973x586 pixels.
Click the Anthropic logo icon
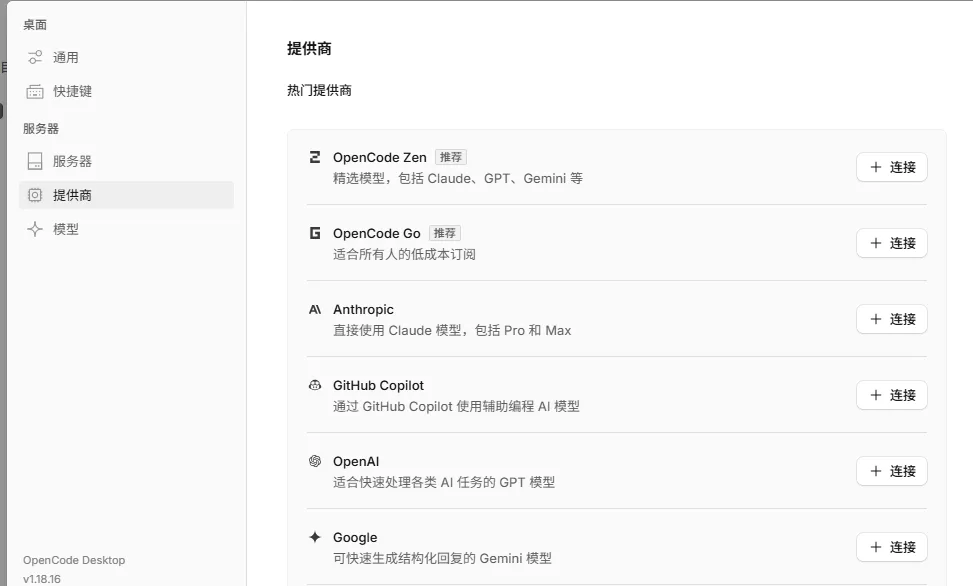(315, 309)
